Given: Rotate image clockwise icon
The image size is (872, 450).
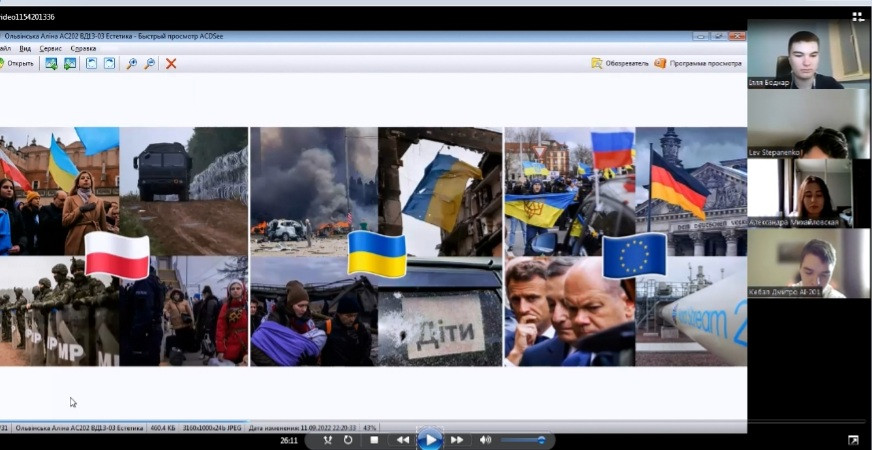Looking at the screenshot, I should click(x=110, y=63).
